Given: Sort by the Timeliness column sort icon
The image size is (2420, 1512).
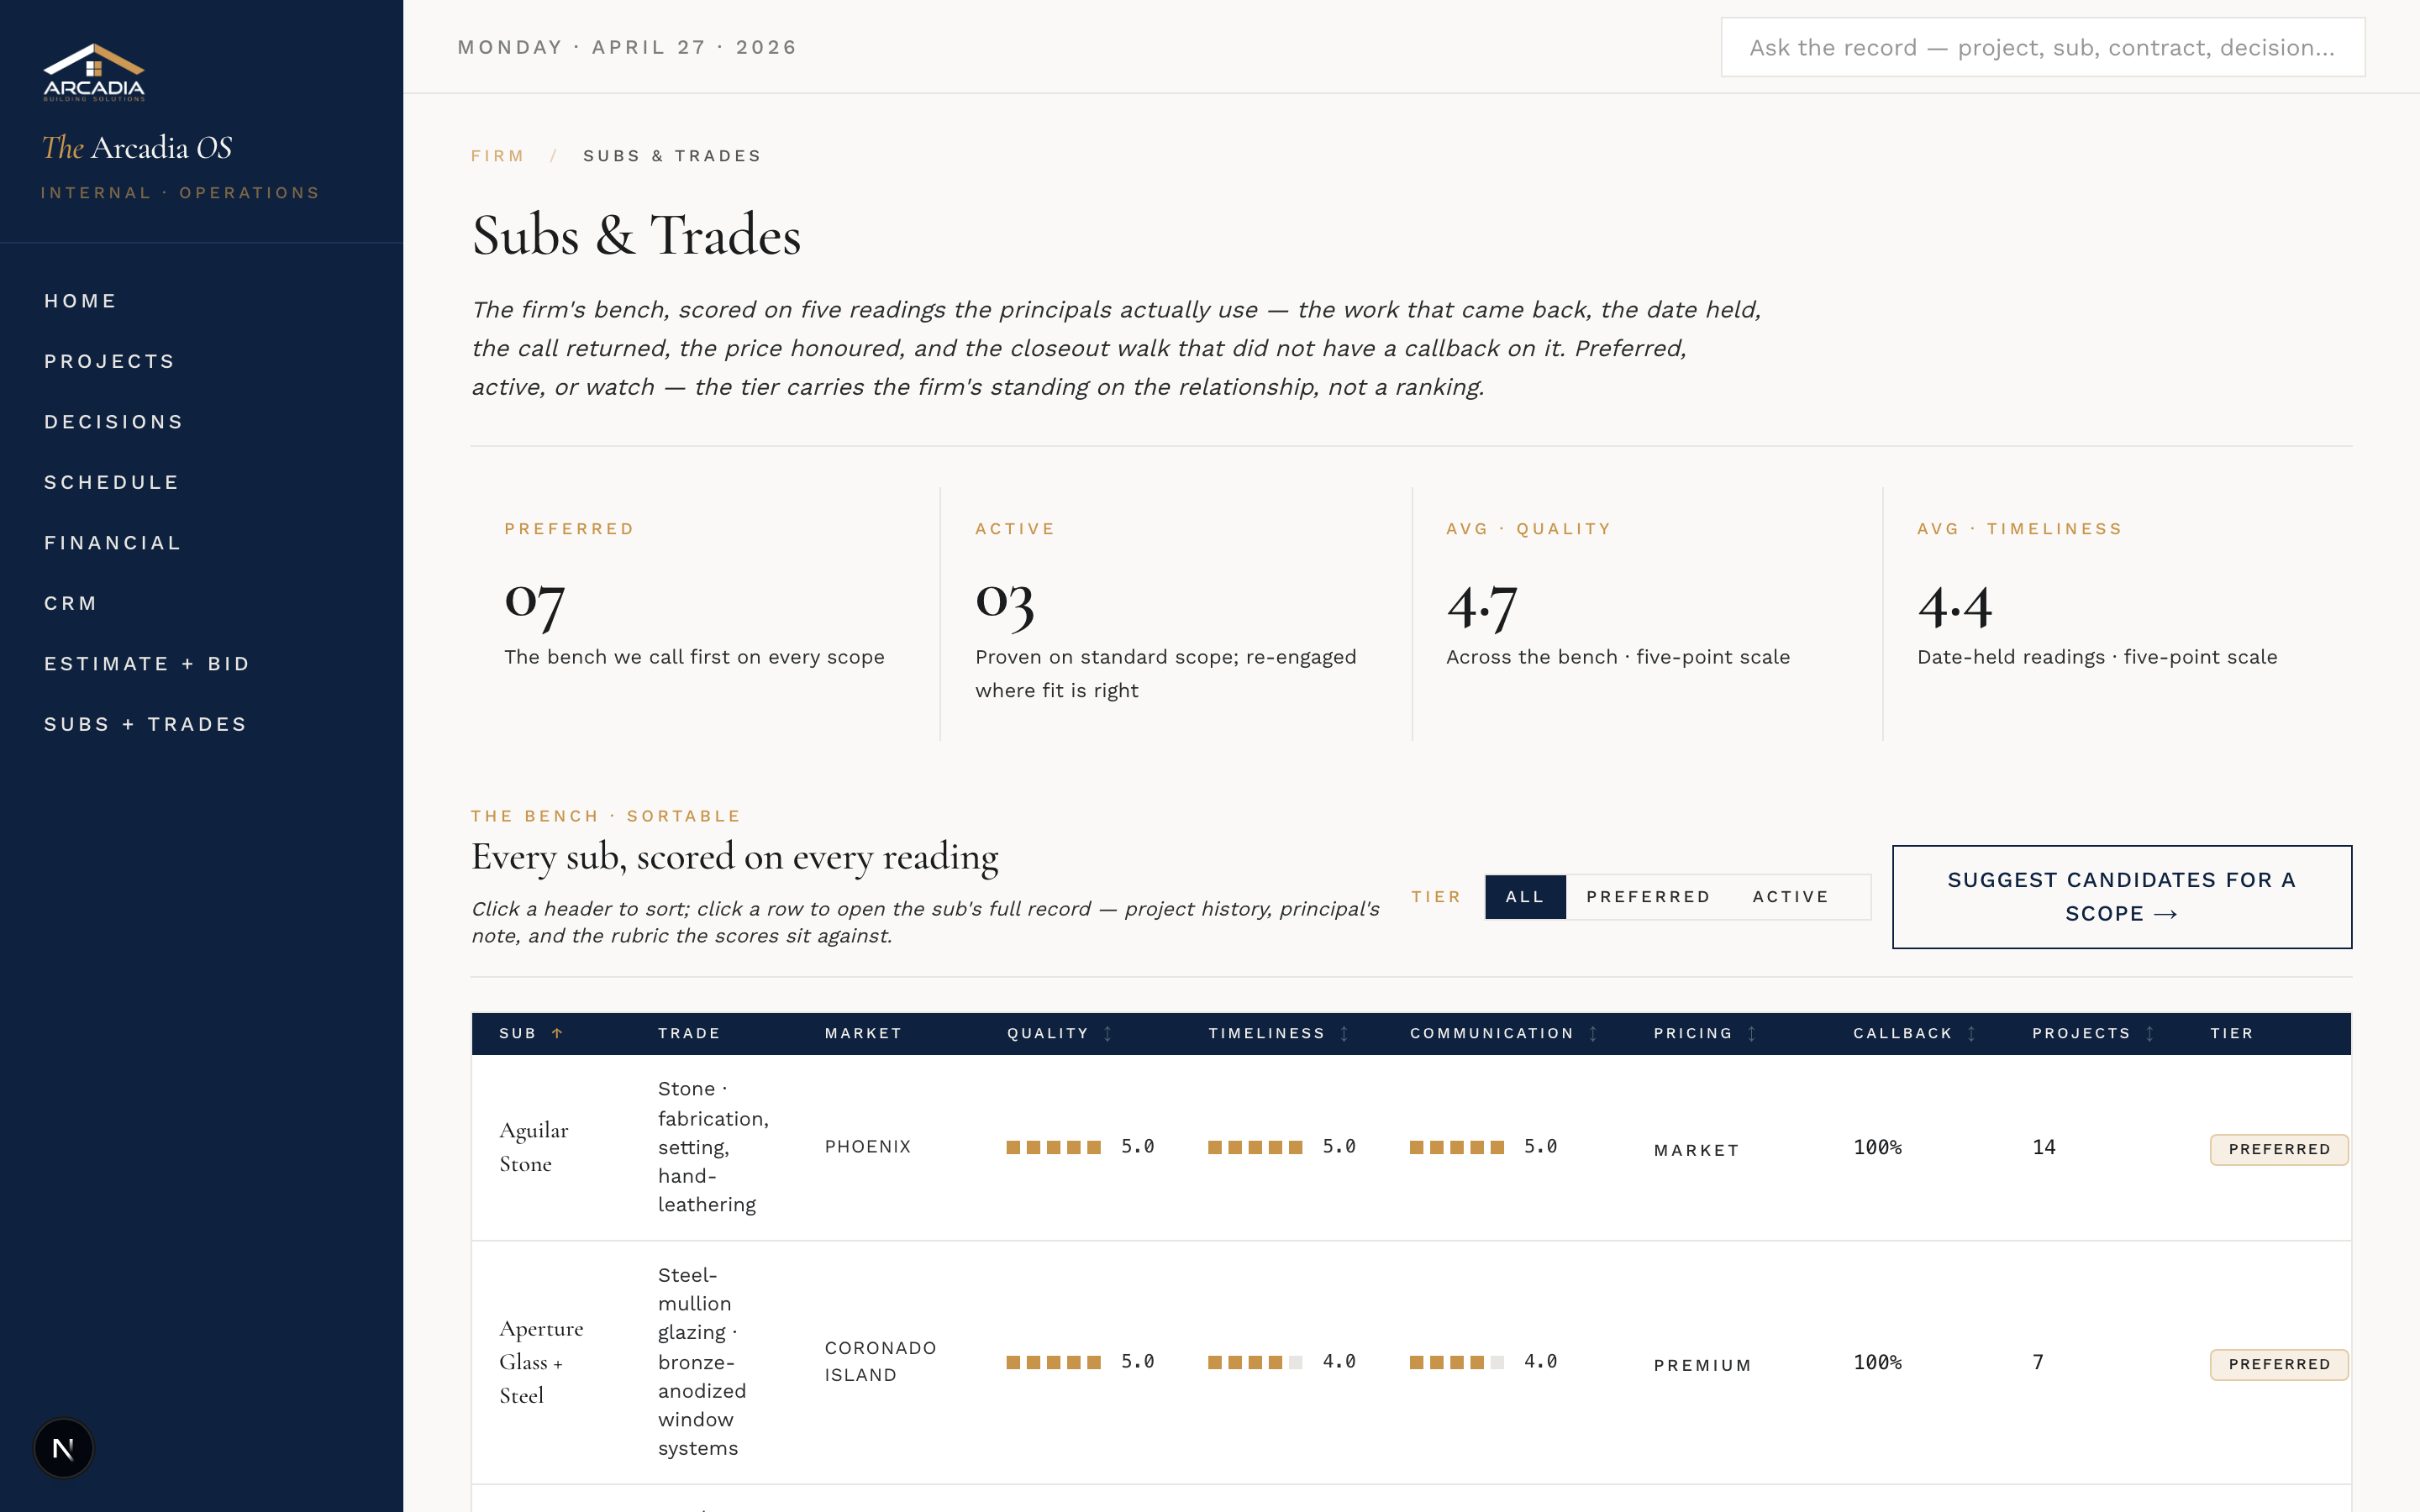Looking at the screenshot, I should [1345, 1033].
